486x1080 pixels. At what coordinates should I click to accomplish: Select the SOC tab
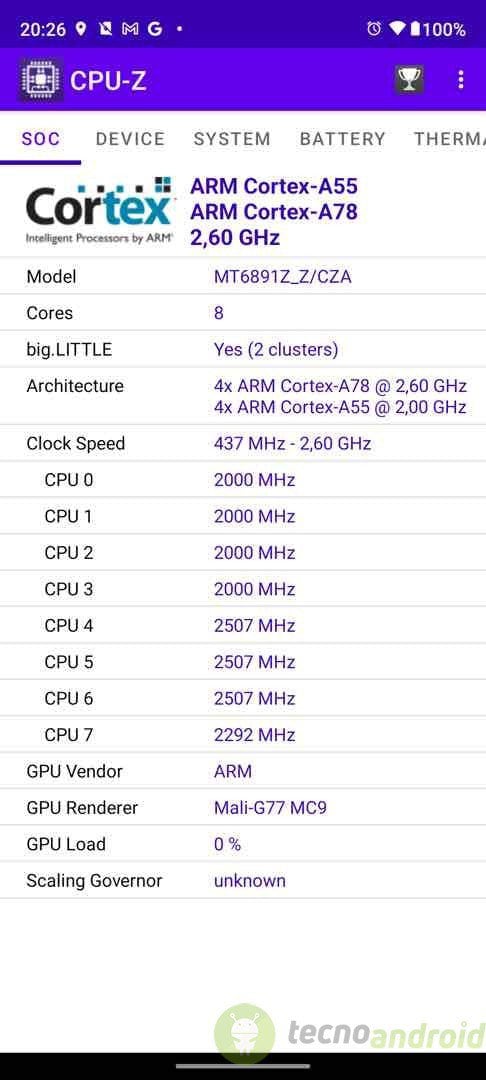[x=41, y=138]
